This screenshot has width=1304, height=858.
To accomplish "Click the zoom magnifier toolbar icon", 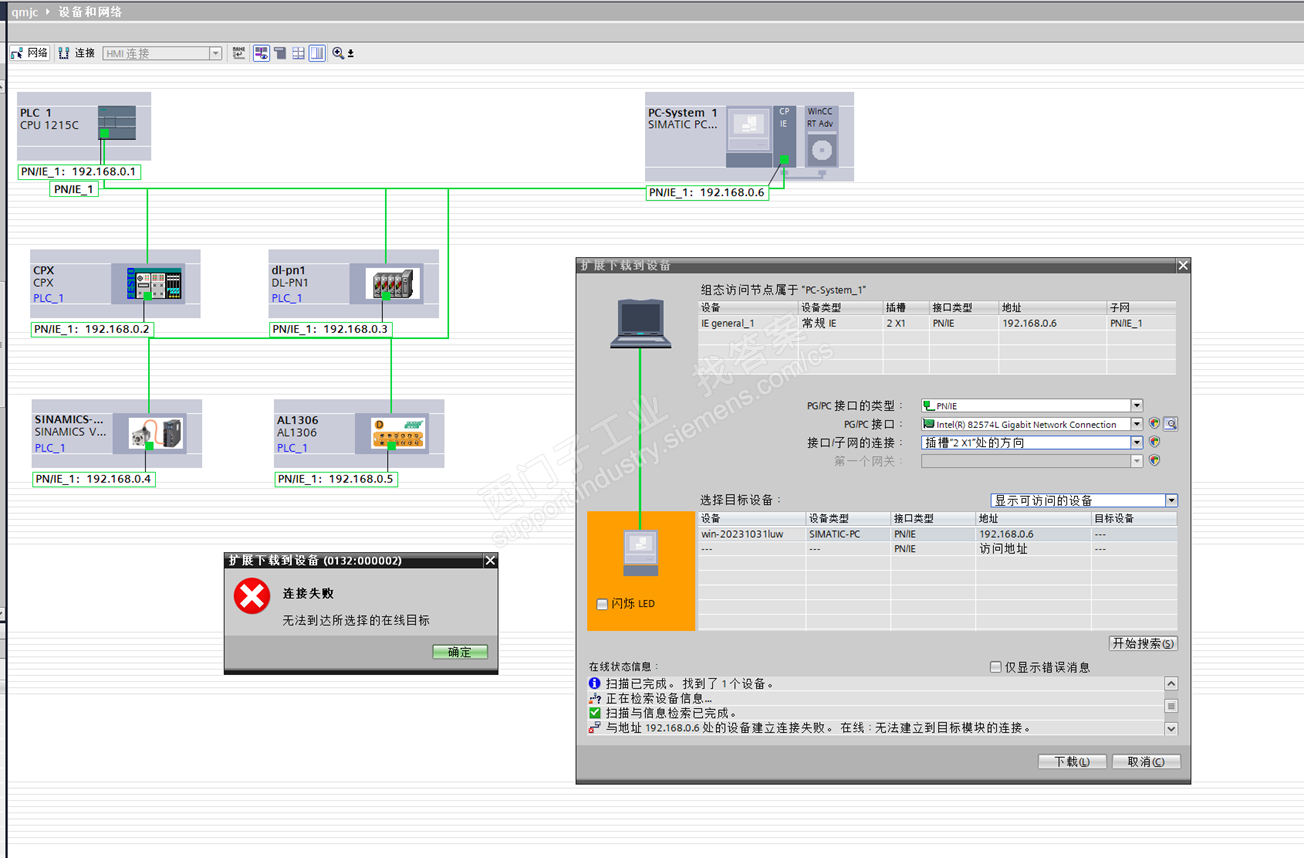I will pyautogui.click(x=338, y=53).
